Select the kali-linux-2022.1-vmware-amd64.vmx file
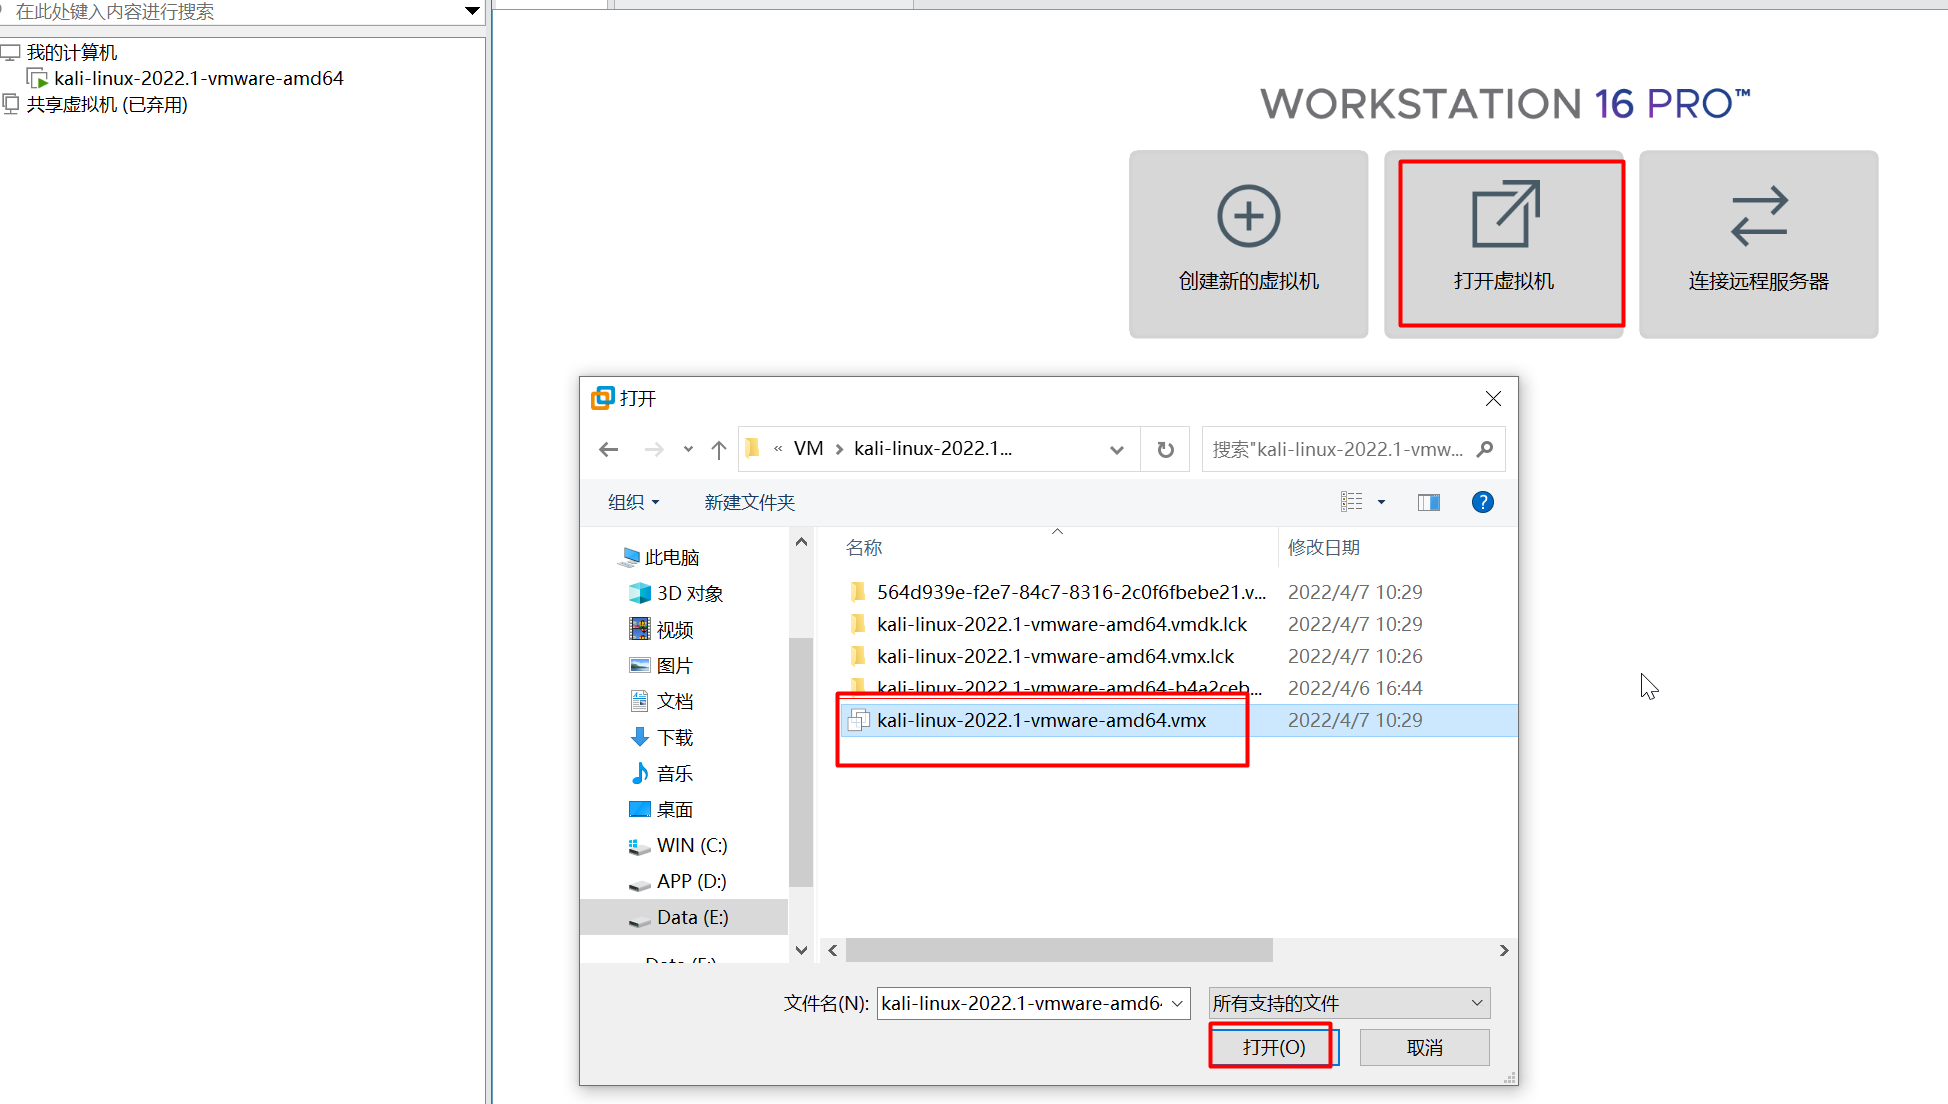This screenshot has width=1948, height=1104. 1041,720
